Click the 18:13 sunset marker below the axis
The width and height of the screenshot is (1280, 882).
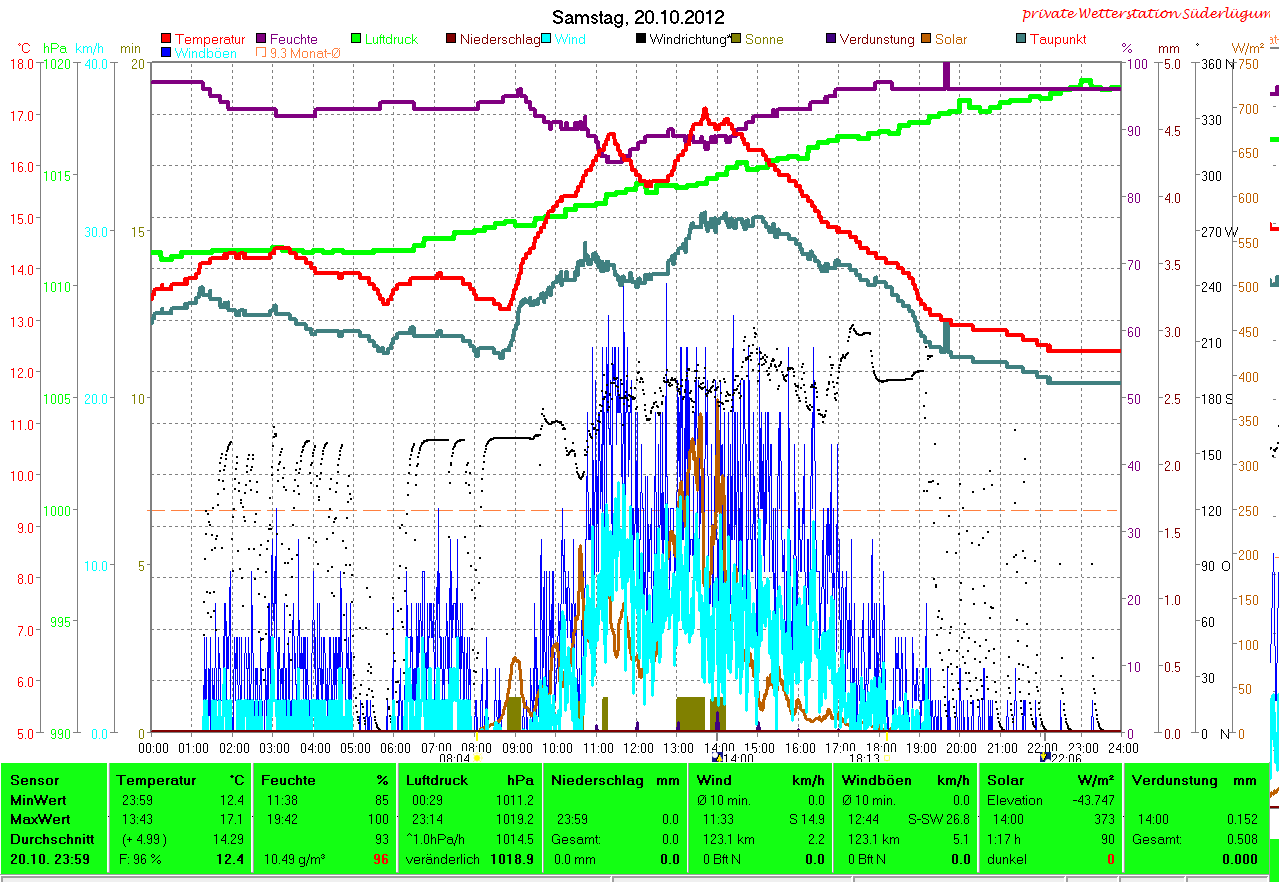tap(863, 759)
